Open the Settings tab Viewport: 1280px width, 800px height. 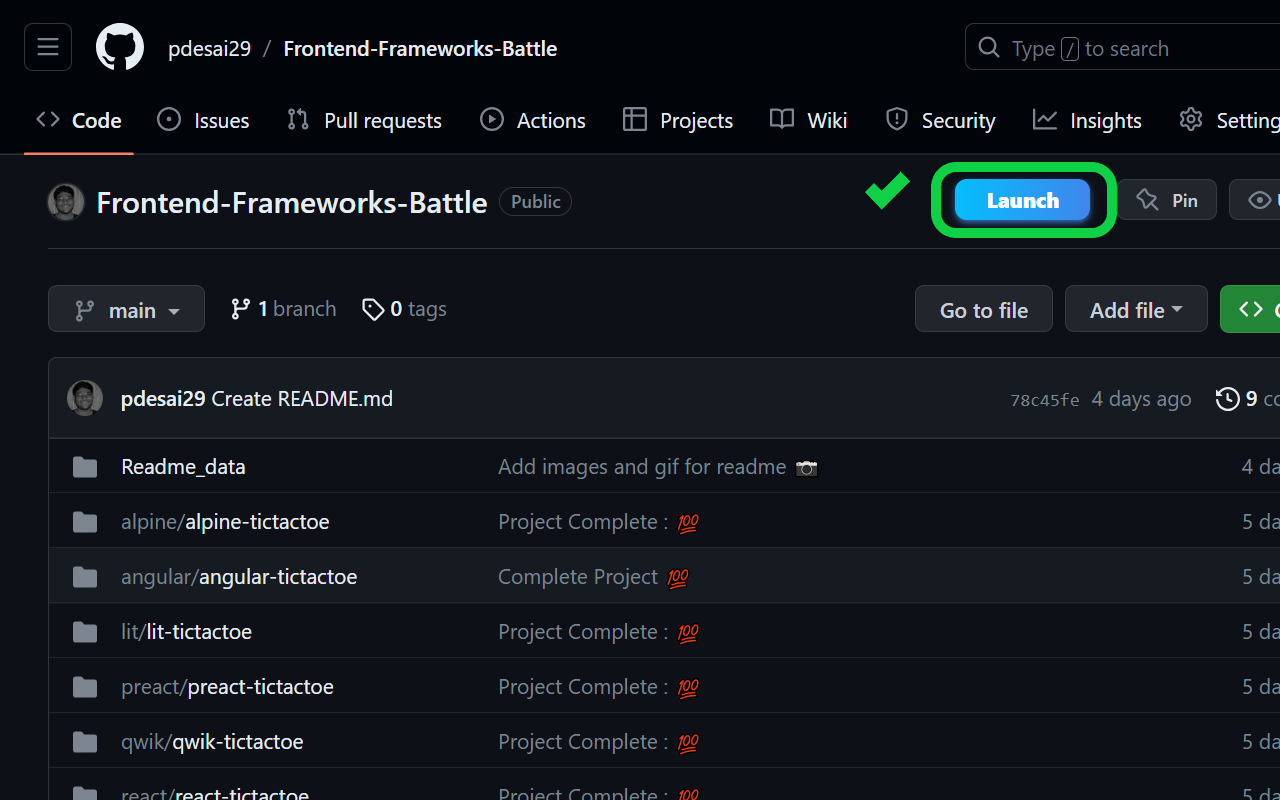[1230, 120]
